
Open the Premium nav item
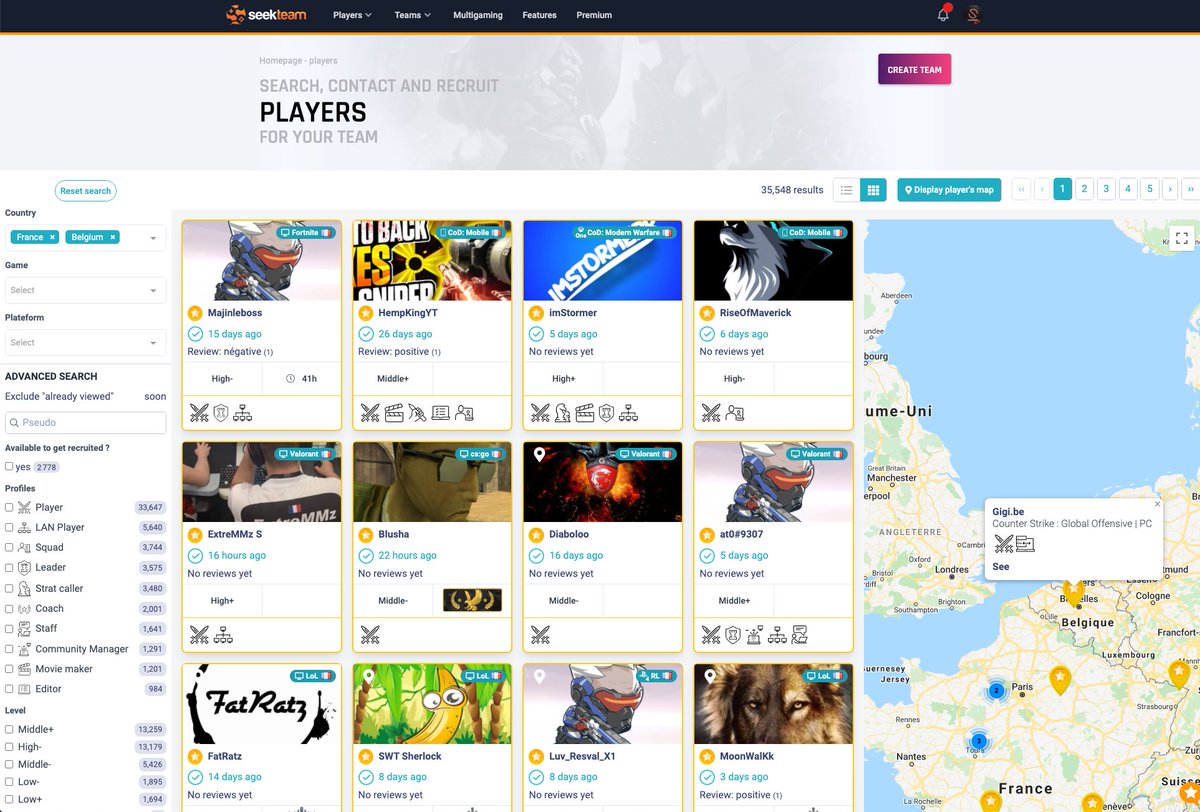point(594,15)
